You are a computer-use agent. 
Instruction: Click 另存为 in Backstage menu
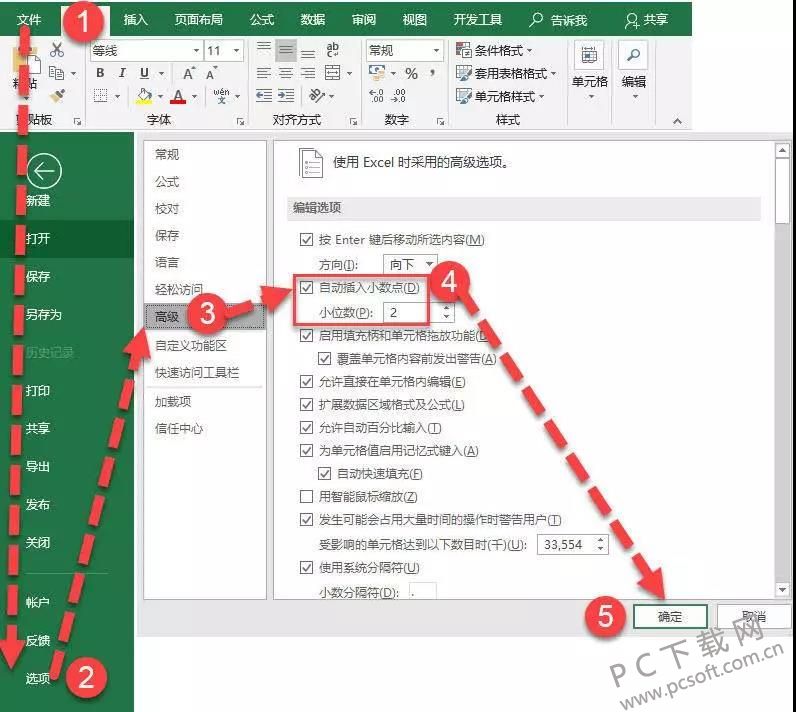(44, 315)
